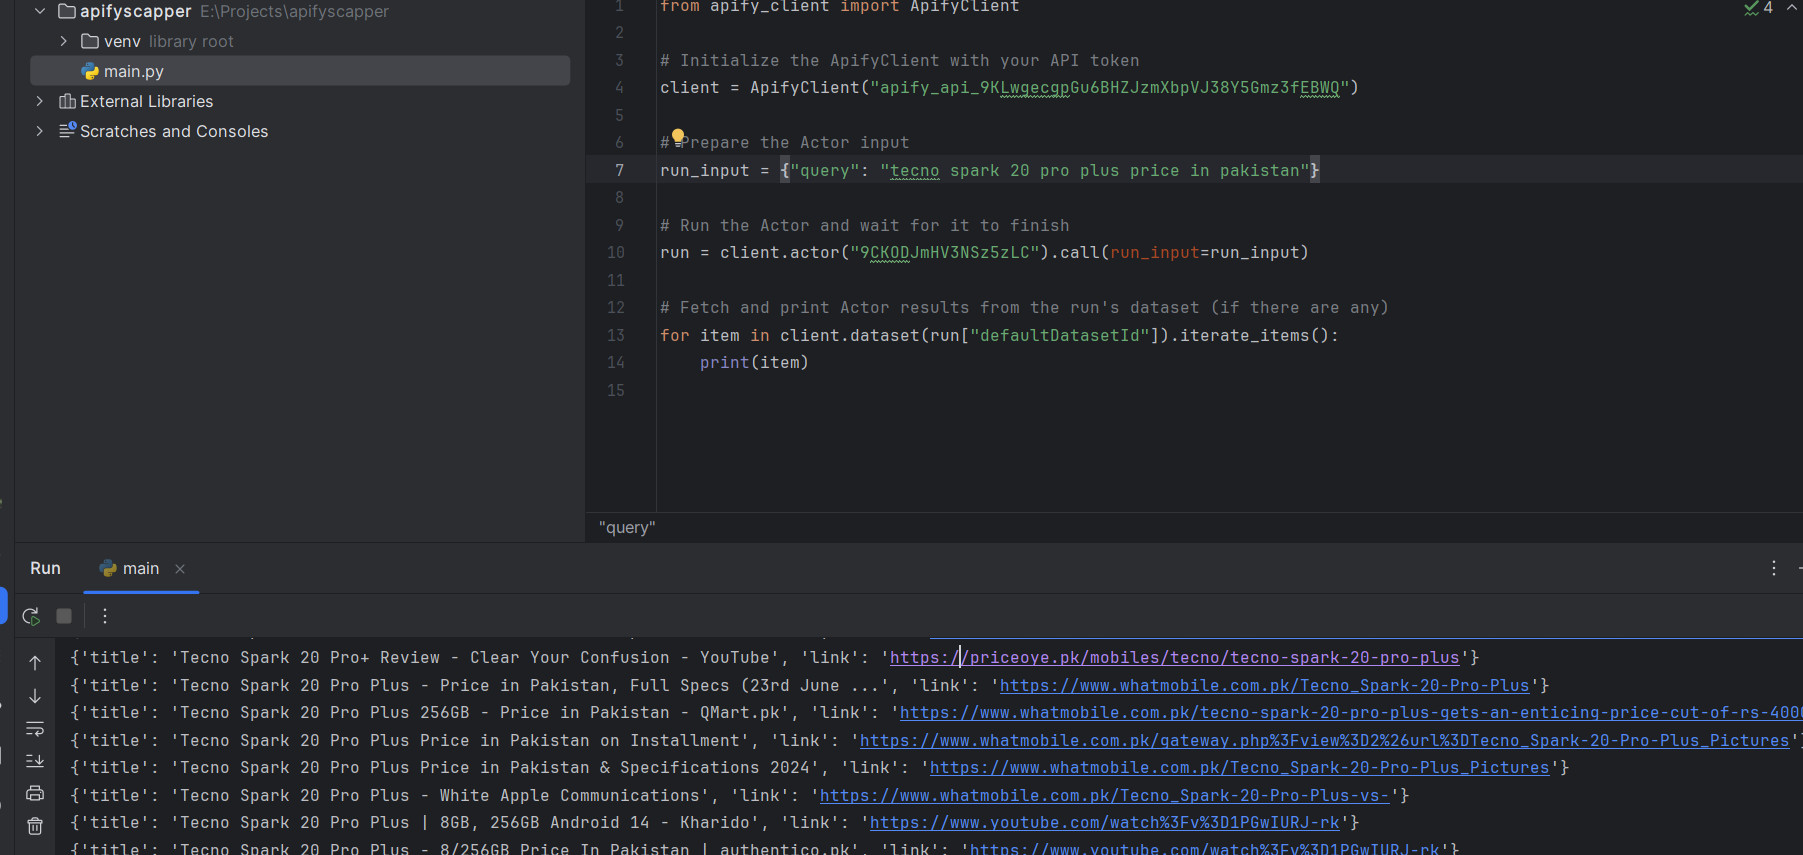Open the inspections widget with 4 warnings
Viewport: 1803px width, 855px height.
(x=1758, y=8)
